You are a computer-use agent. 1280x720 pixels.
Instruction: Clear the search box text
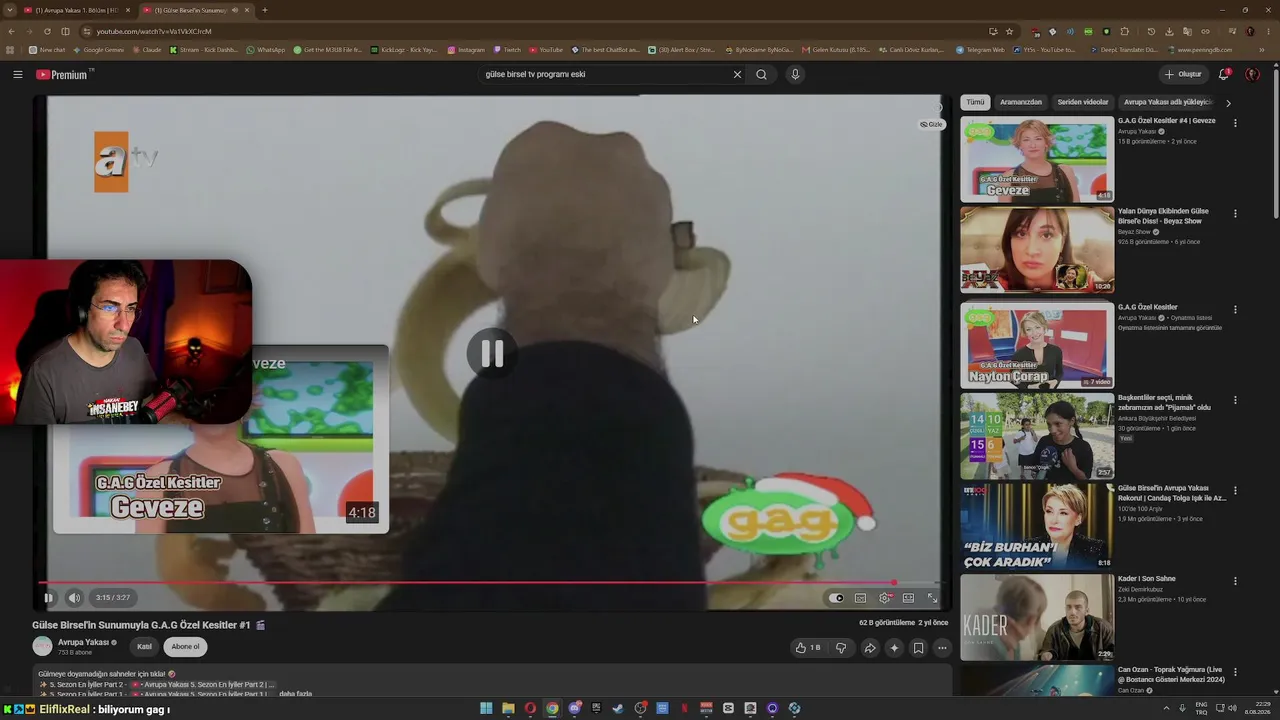pos(737,74)
